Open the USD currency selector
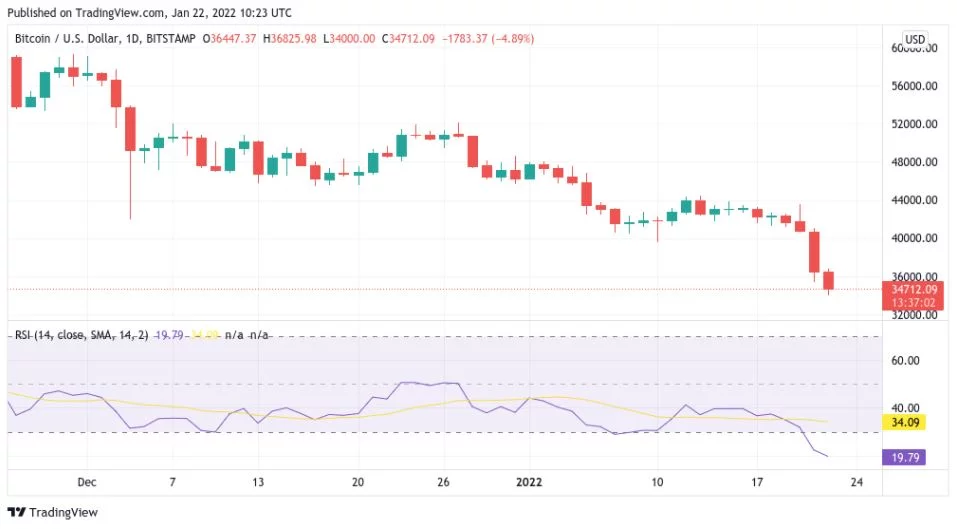Viewport: 957px width, 529px height. [x=914, y=39]
